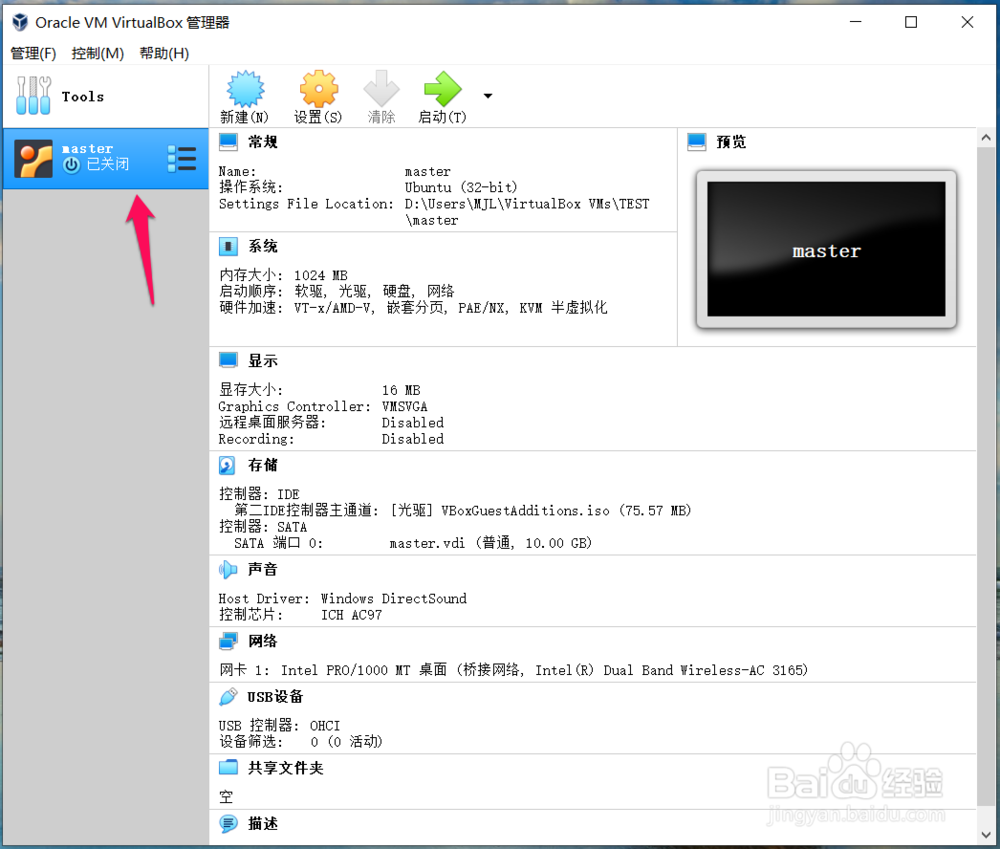Viewport: 1000px width, 849px height.
Task: Click the 启动(T) toolbar label
Action: point(442,117)
